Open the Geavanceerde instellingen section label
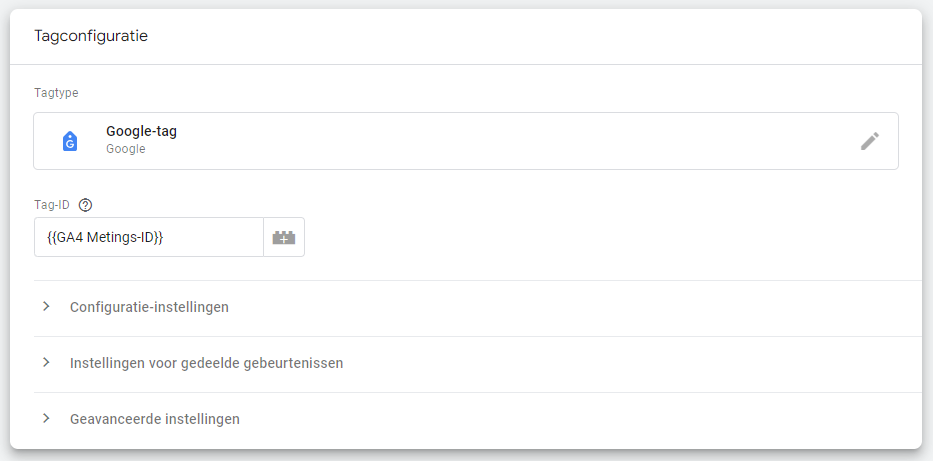The width and height of the screenshot is (933, 461). (154, 419)
